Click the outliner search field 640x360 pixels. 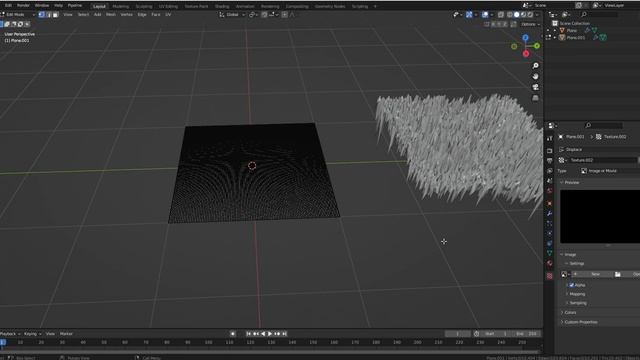[598, 15]
